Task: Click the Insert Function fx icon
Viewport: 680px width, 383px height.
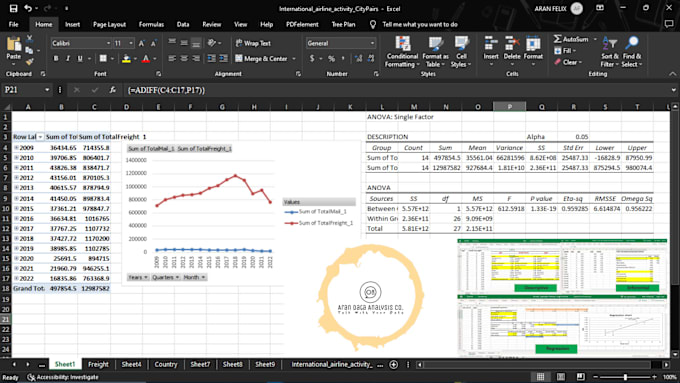Action: click(112, 90)
